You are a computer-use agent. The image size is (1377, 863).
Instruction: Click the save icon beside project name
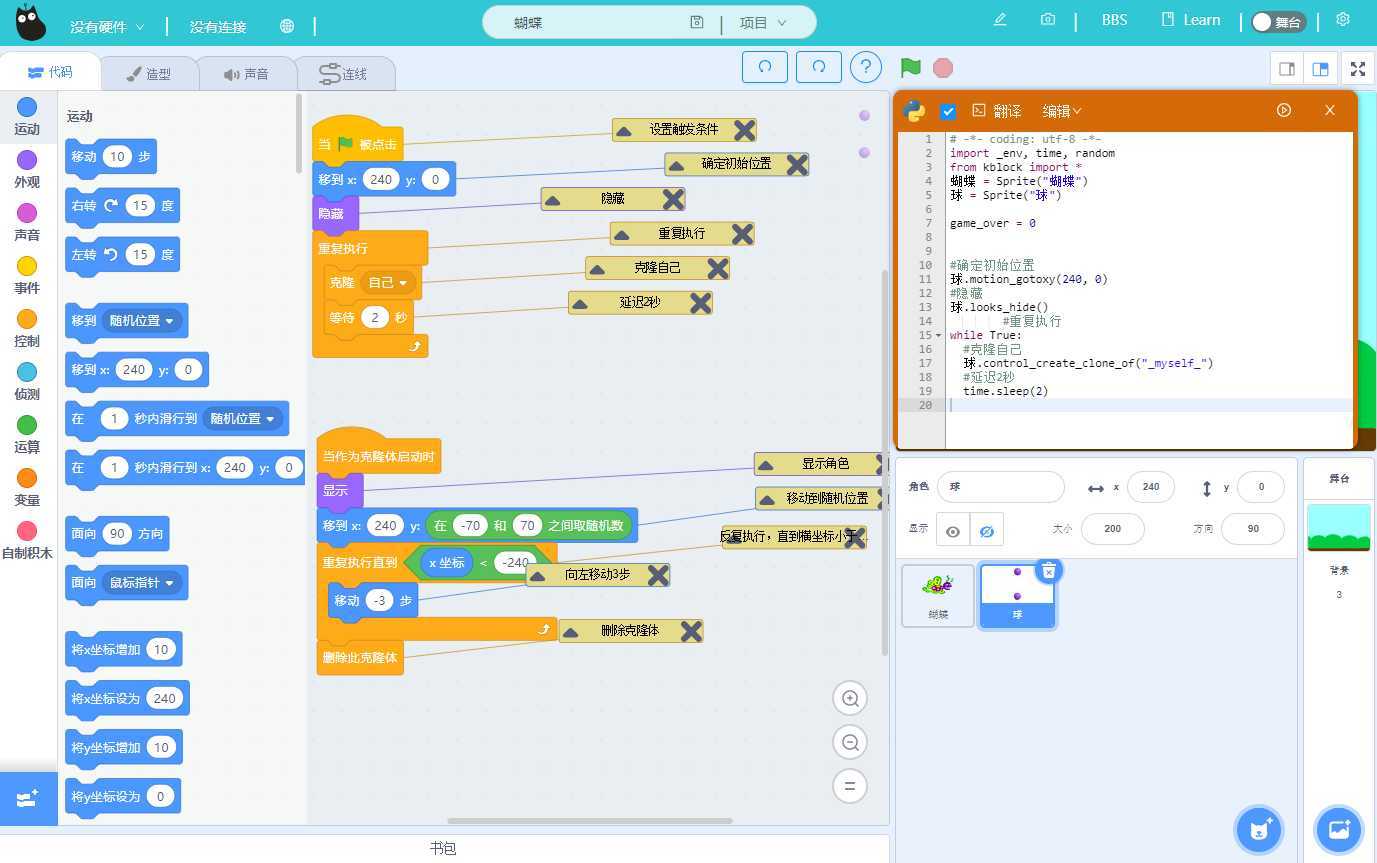coord(697,22)
